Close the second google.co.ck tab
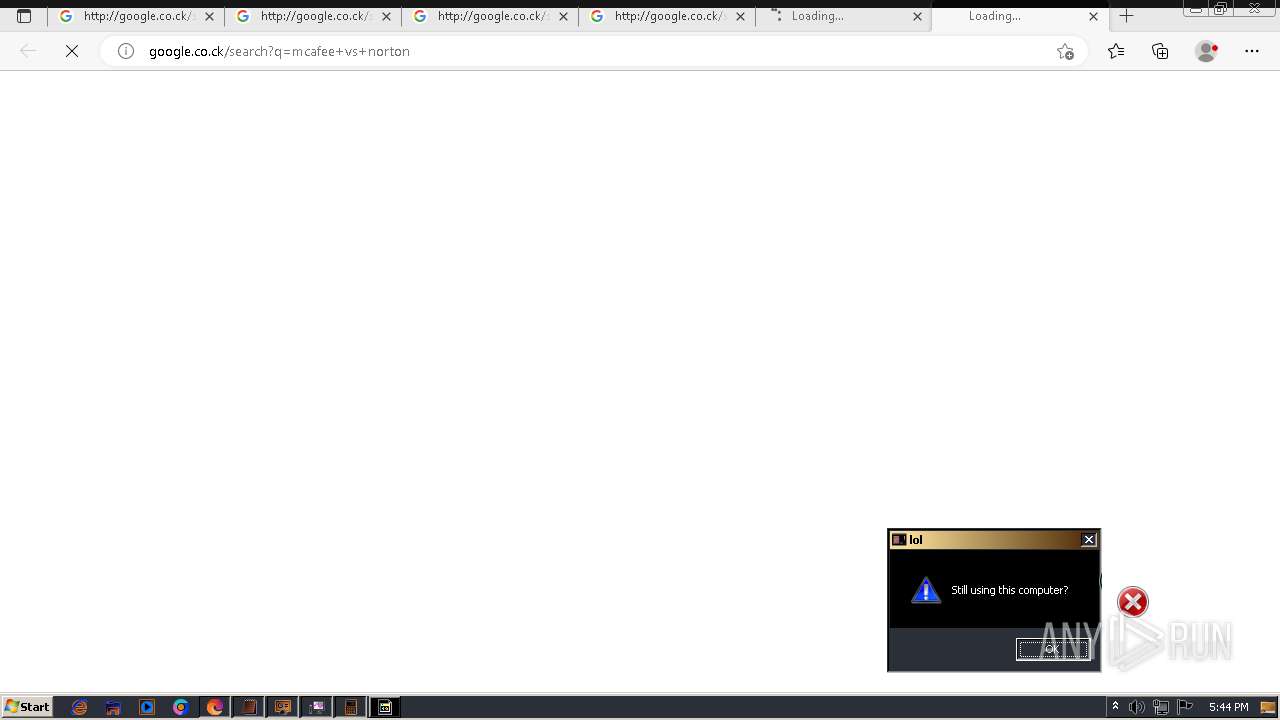The image size is (1280, 720). pos(386,16)
